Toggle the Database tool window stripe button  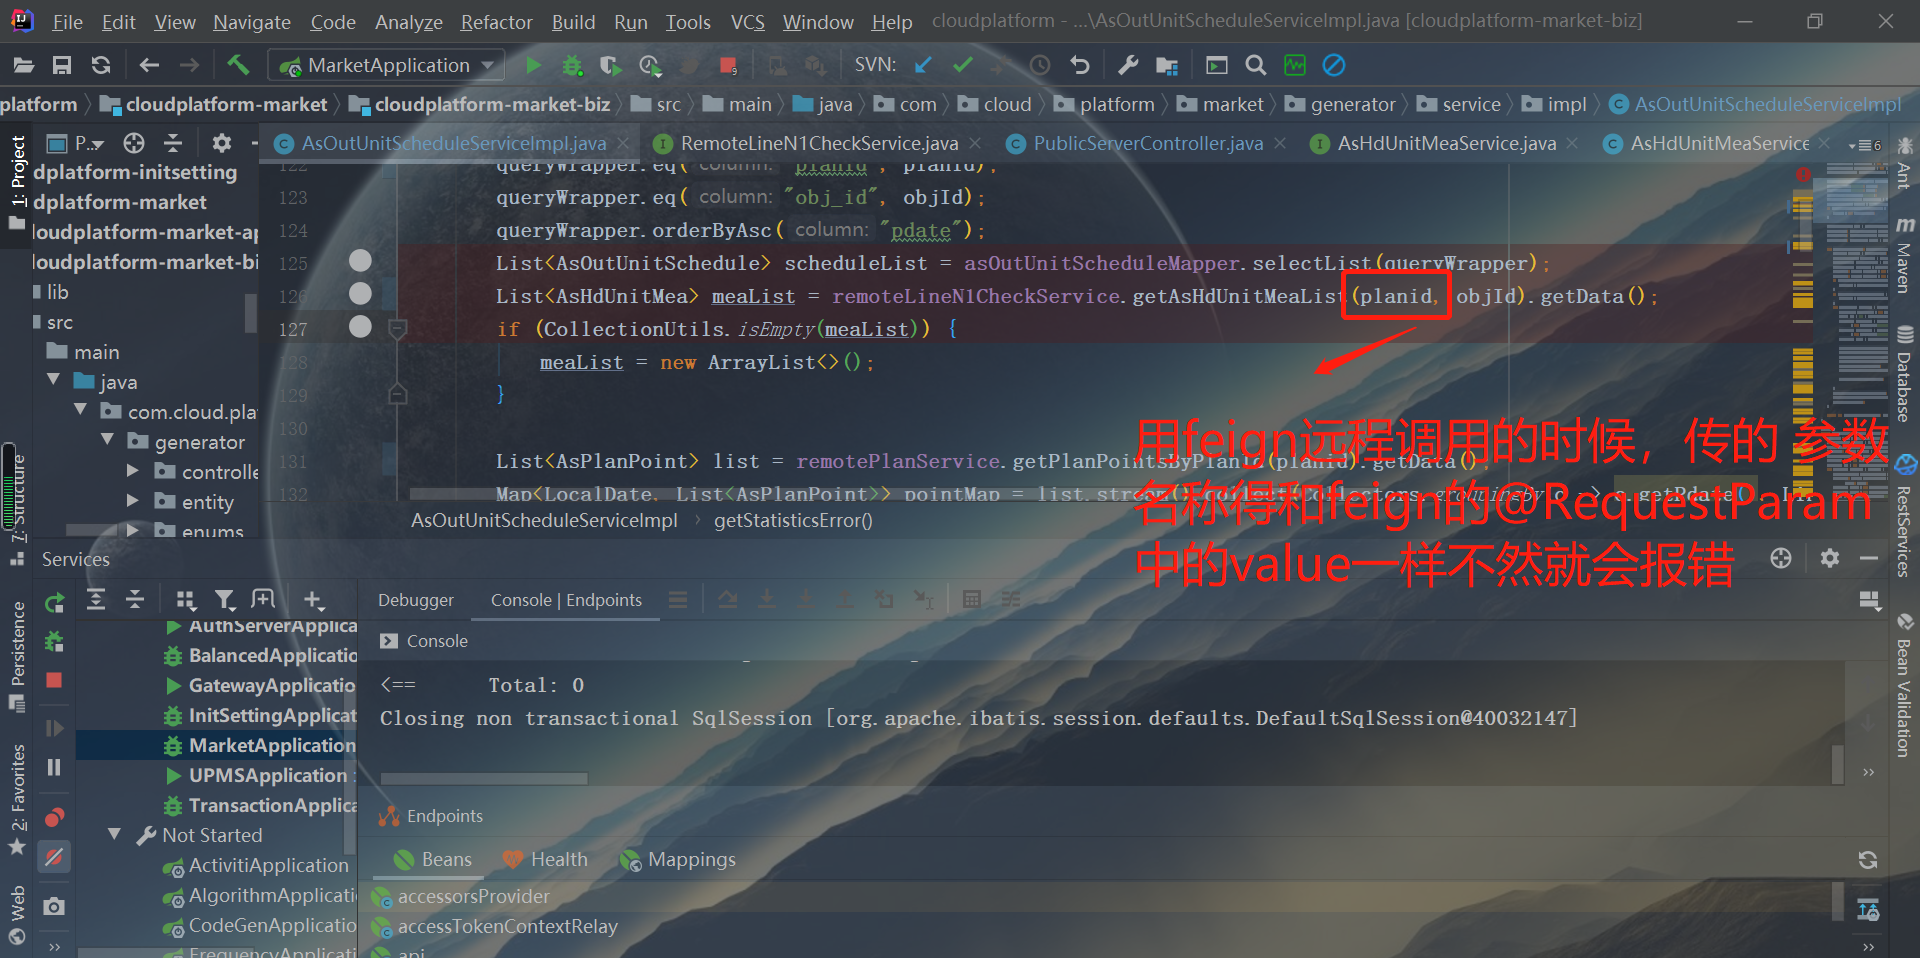tap(1904, 375)
